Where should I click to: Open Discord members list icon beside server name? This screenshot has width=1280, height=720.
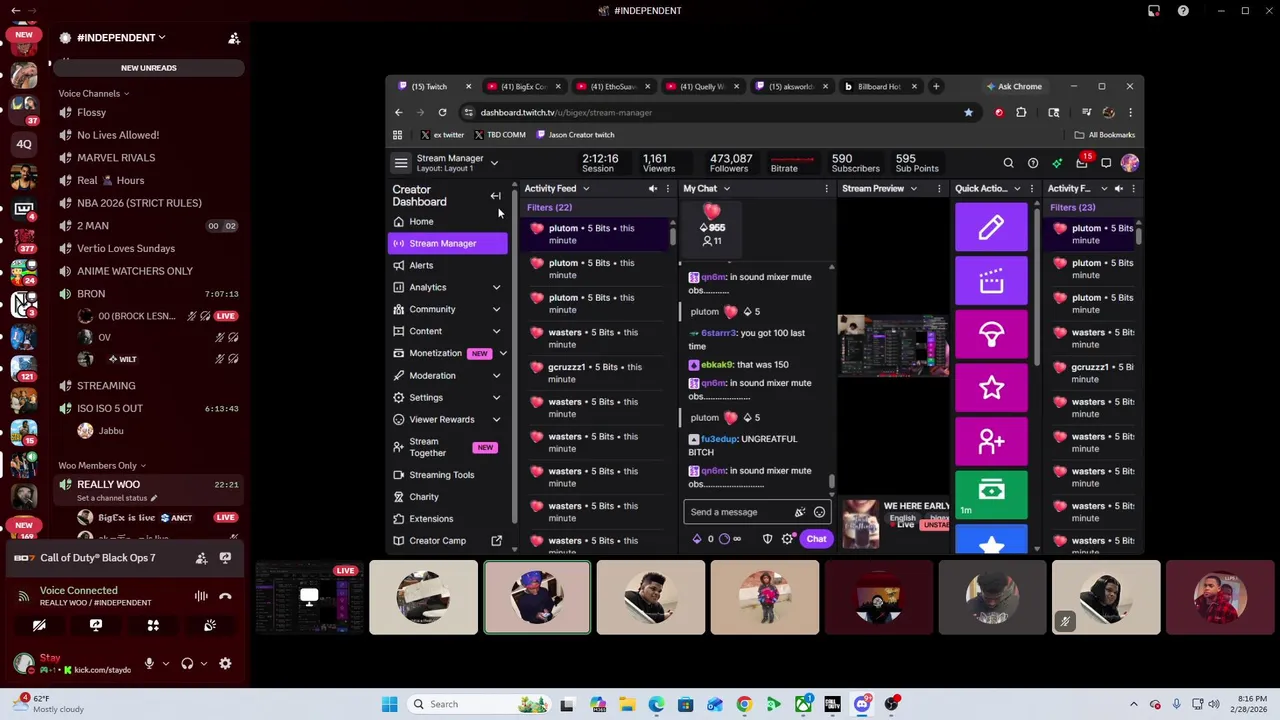point(234,38)
